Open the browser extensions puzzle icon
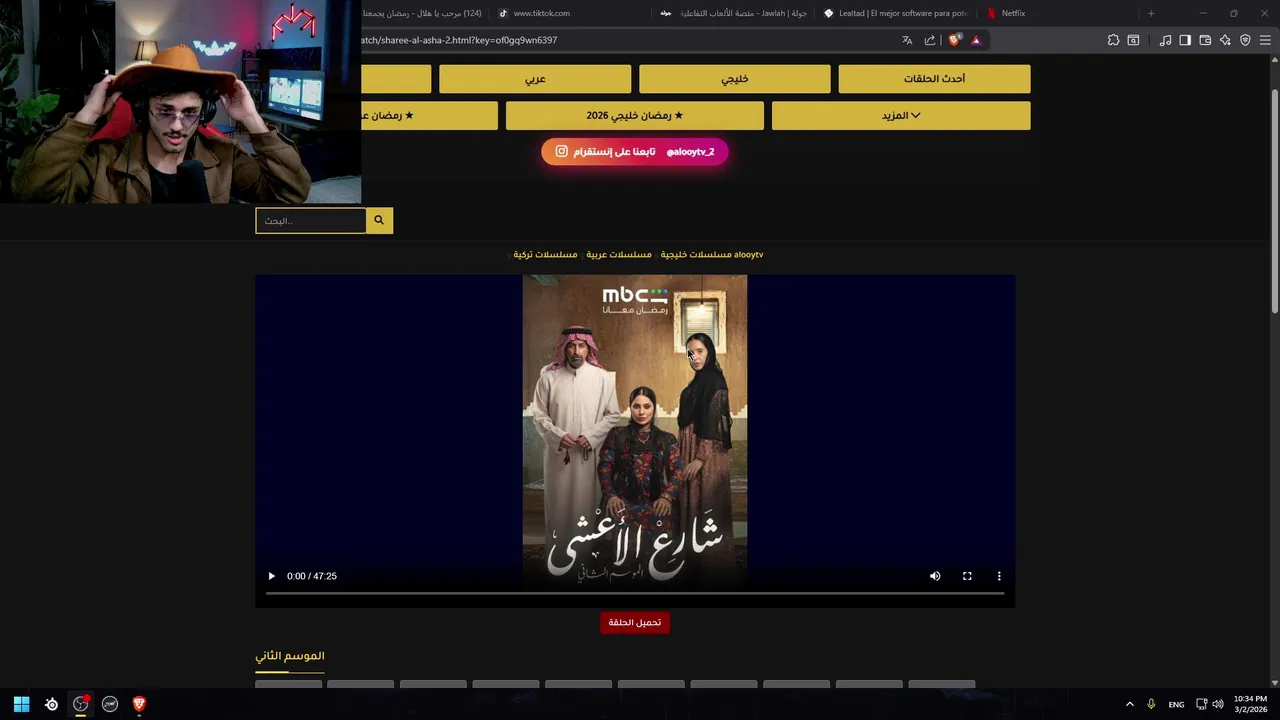Image resolution: width=1280 pixels, height=720 pixels. [x=1113, y=40]
